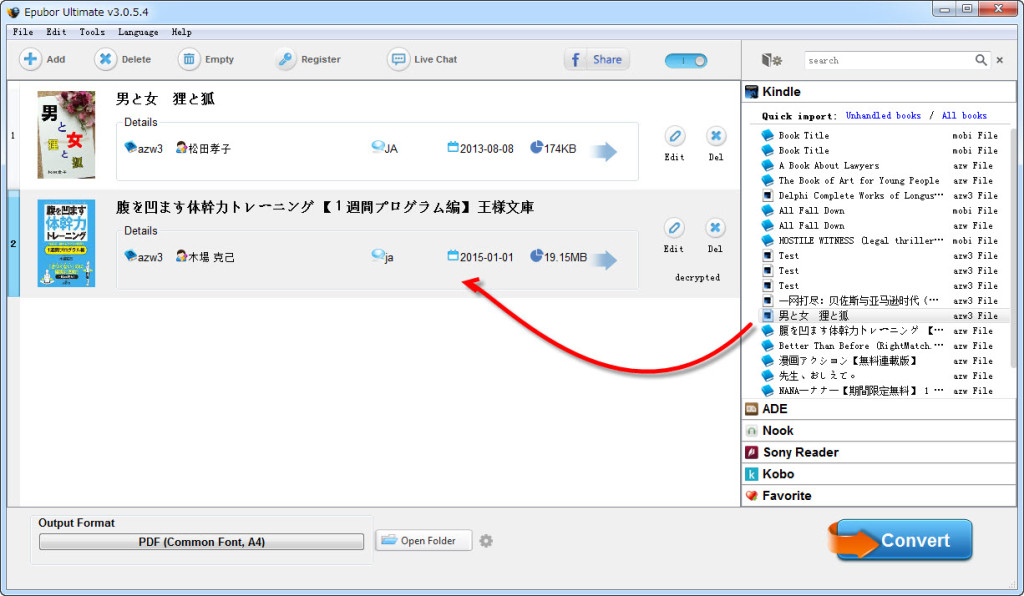Click the Unhandled books link
This screenshot has height=596, width=1024.
(x=883, y=116)
